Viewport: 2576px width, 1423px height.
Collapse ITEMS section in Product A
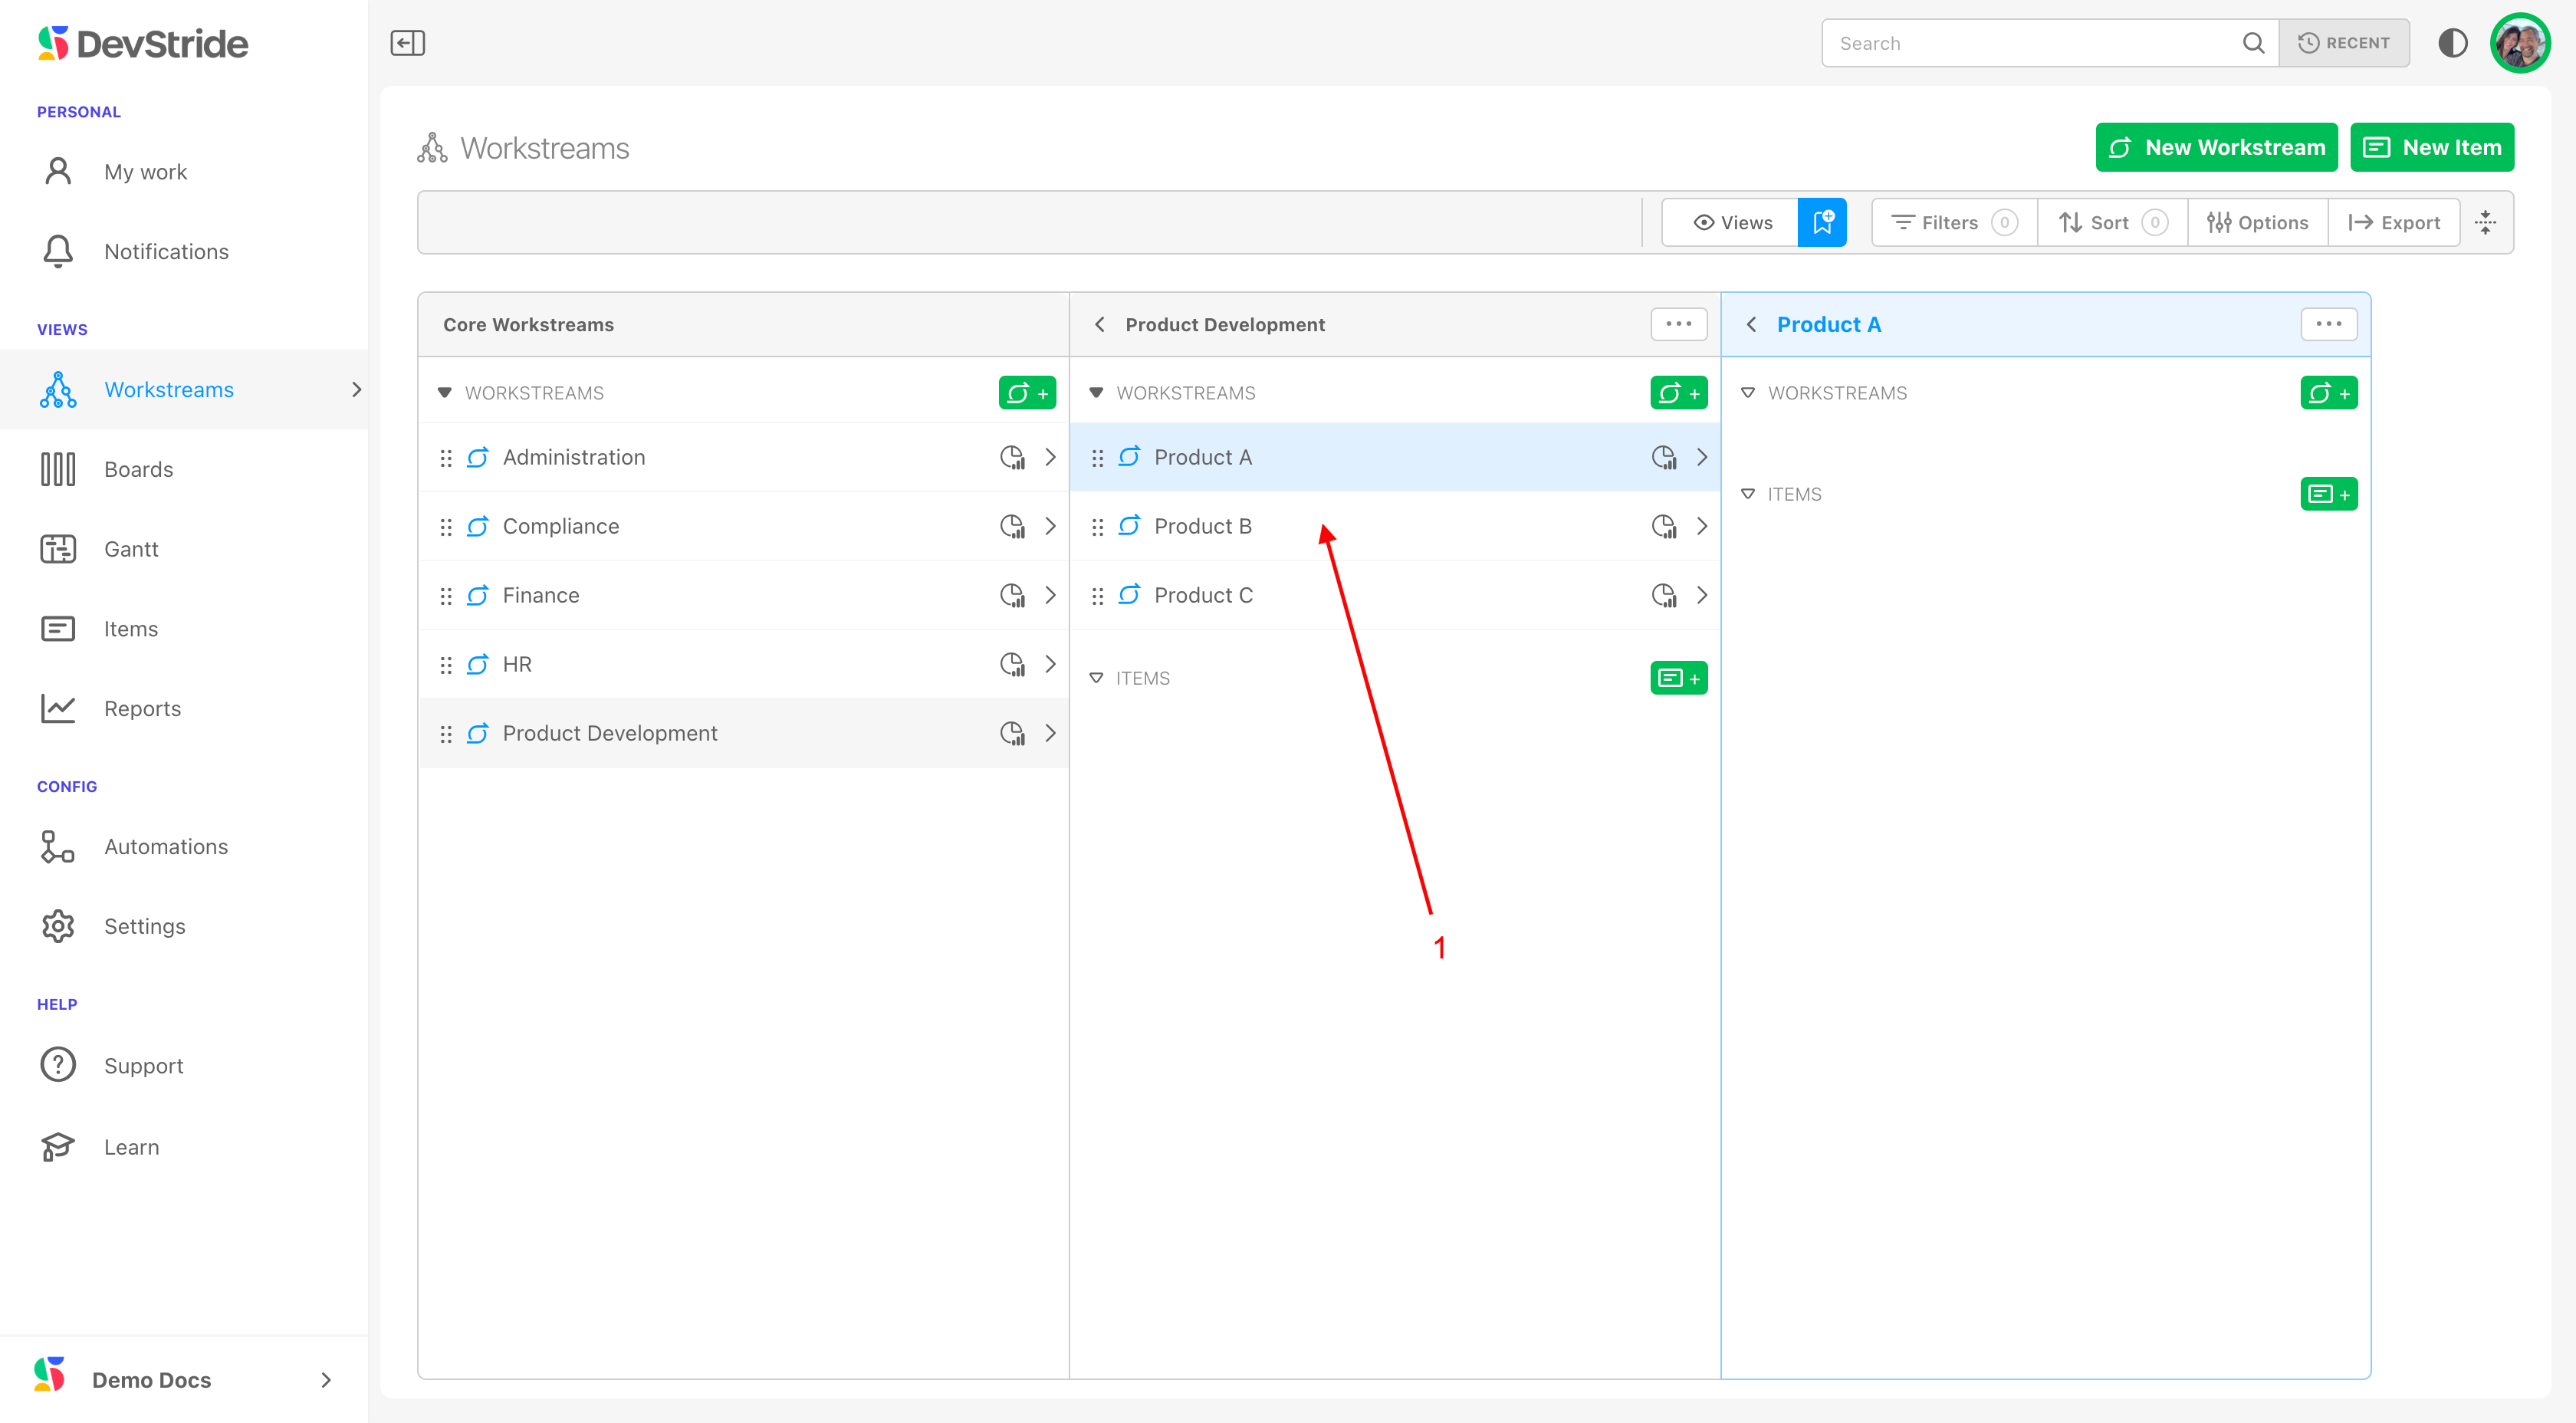1748,494
